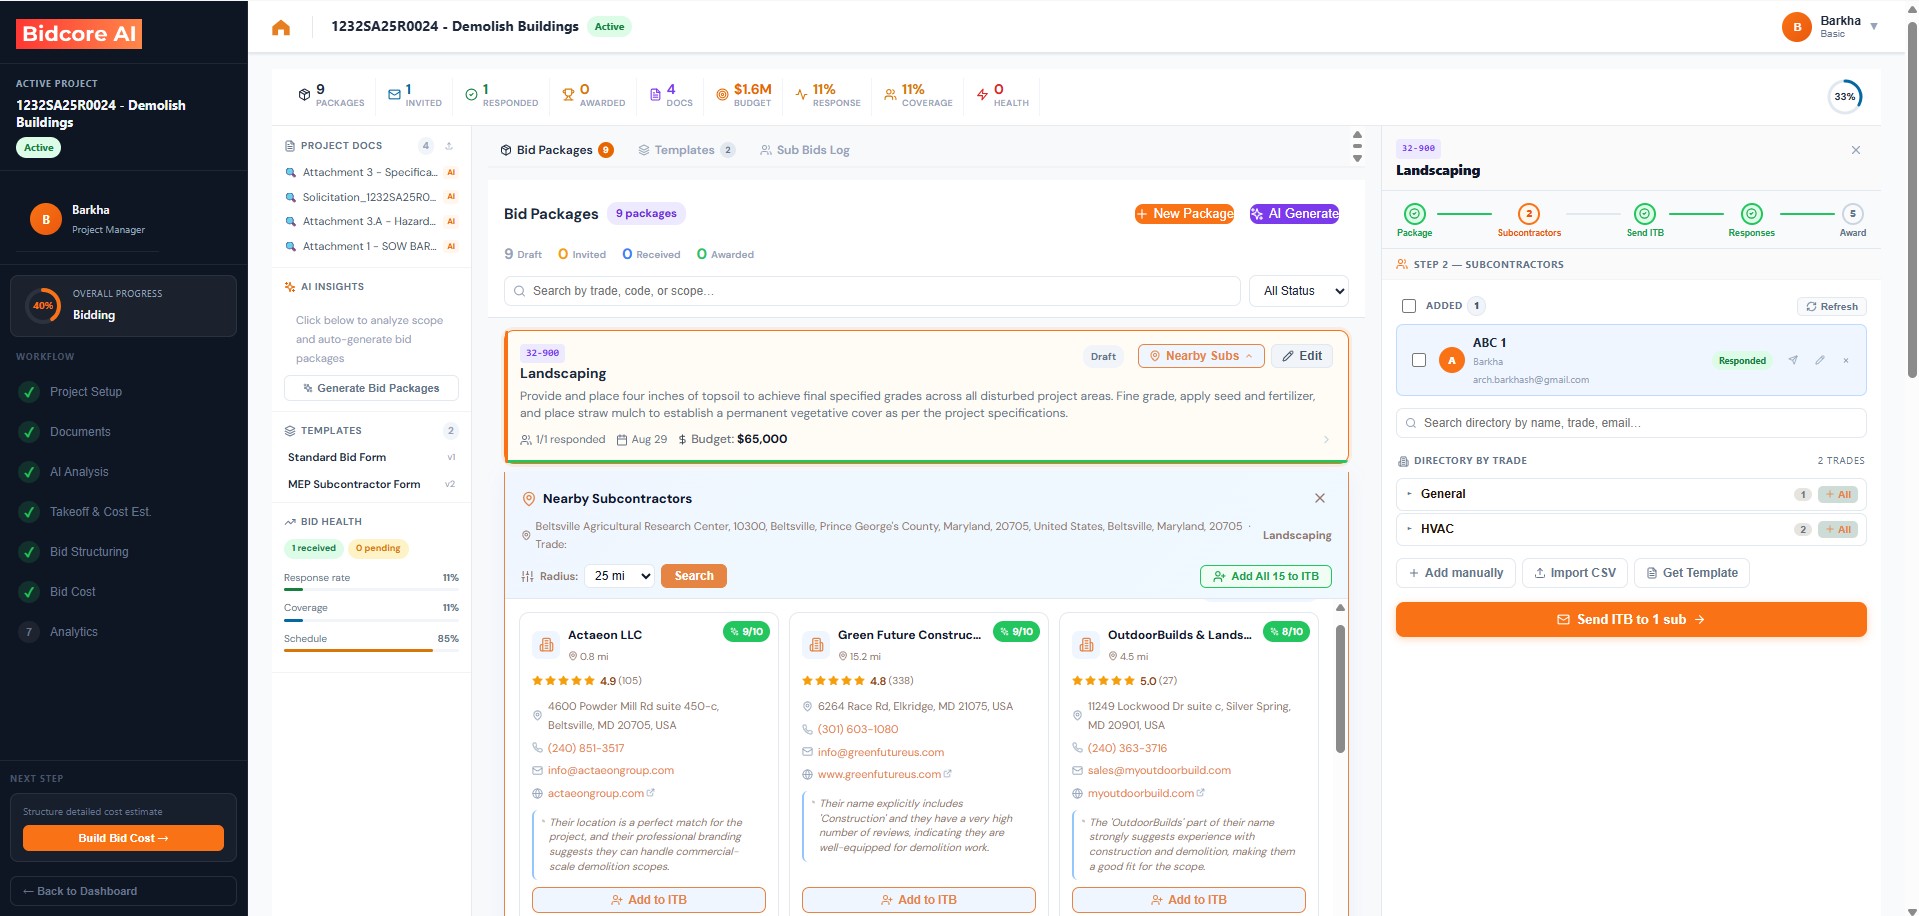Click the send ITB paper-plane icon for ABC 1
Screen dimensions: 1919x916
1793,360
